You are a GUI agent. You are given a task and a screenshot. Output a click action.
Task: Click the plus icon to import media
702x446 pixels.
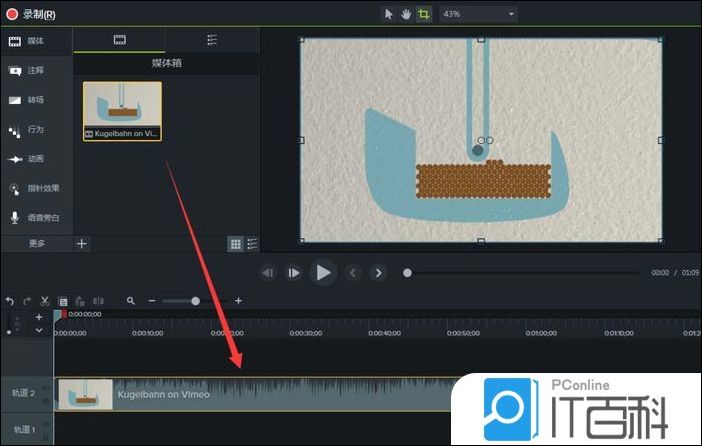pyautogui.click(x=82, y=243)
